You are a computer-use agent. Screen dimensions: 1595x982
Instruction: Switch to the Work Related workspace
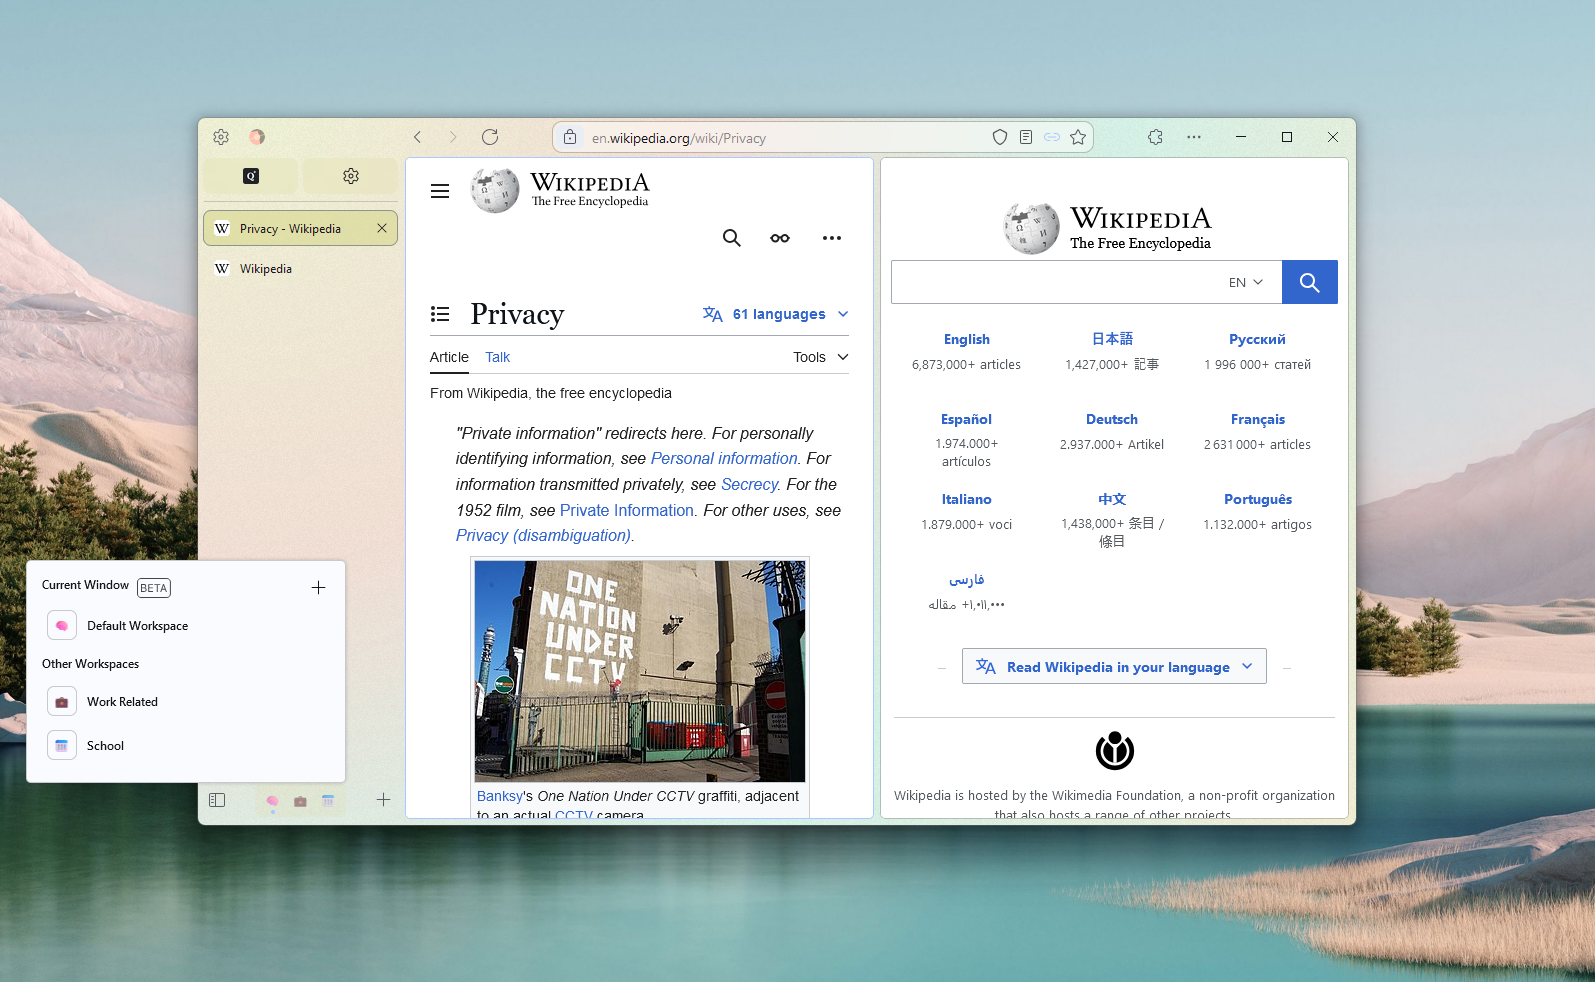186,702
